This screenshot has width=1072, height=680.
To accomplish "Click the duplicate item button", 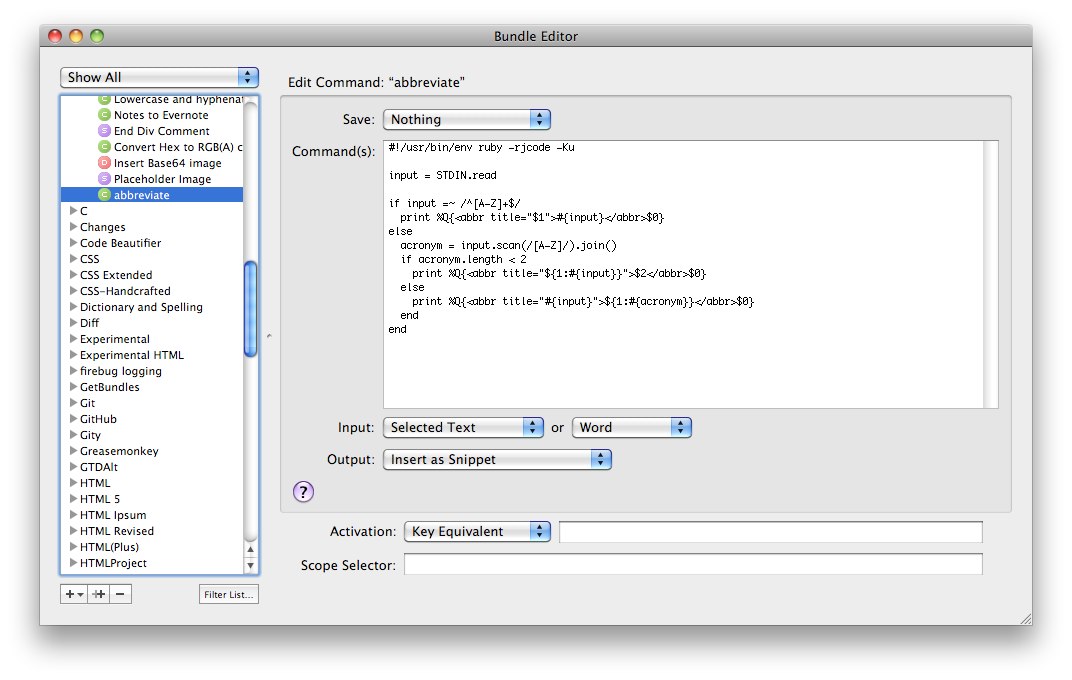I will (x=98, y=594).
